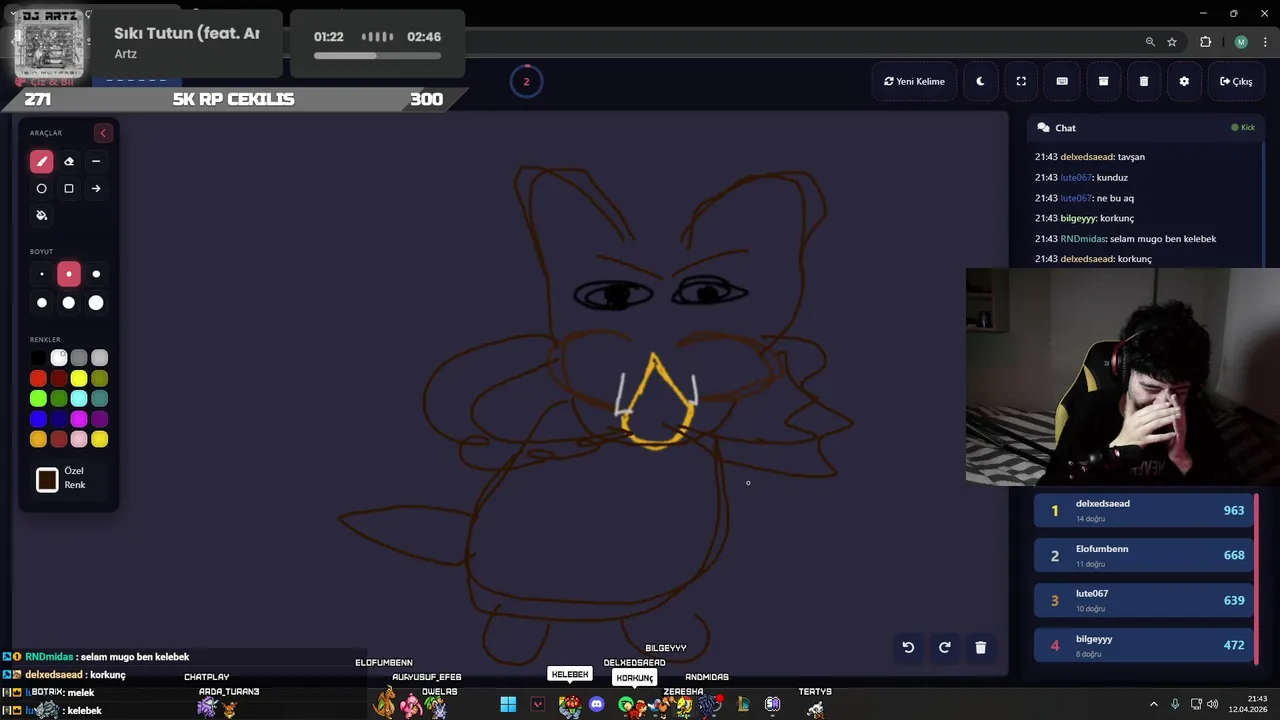Pick the white color swatch
The width and height of the screenshot is (1280, 720).
point(59,358)
